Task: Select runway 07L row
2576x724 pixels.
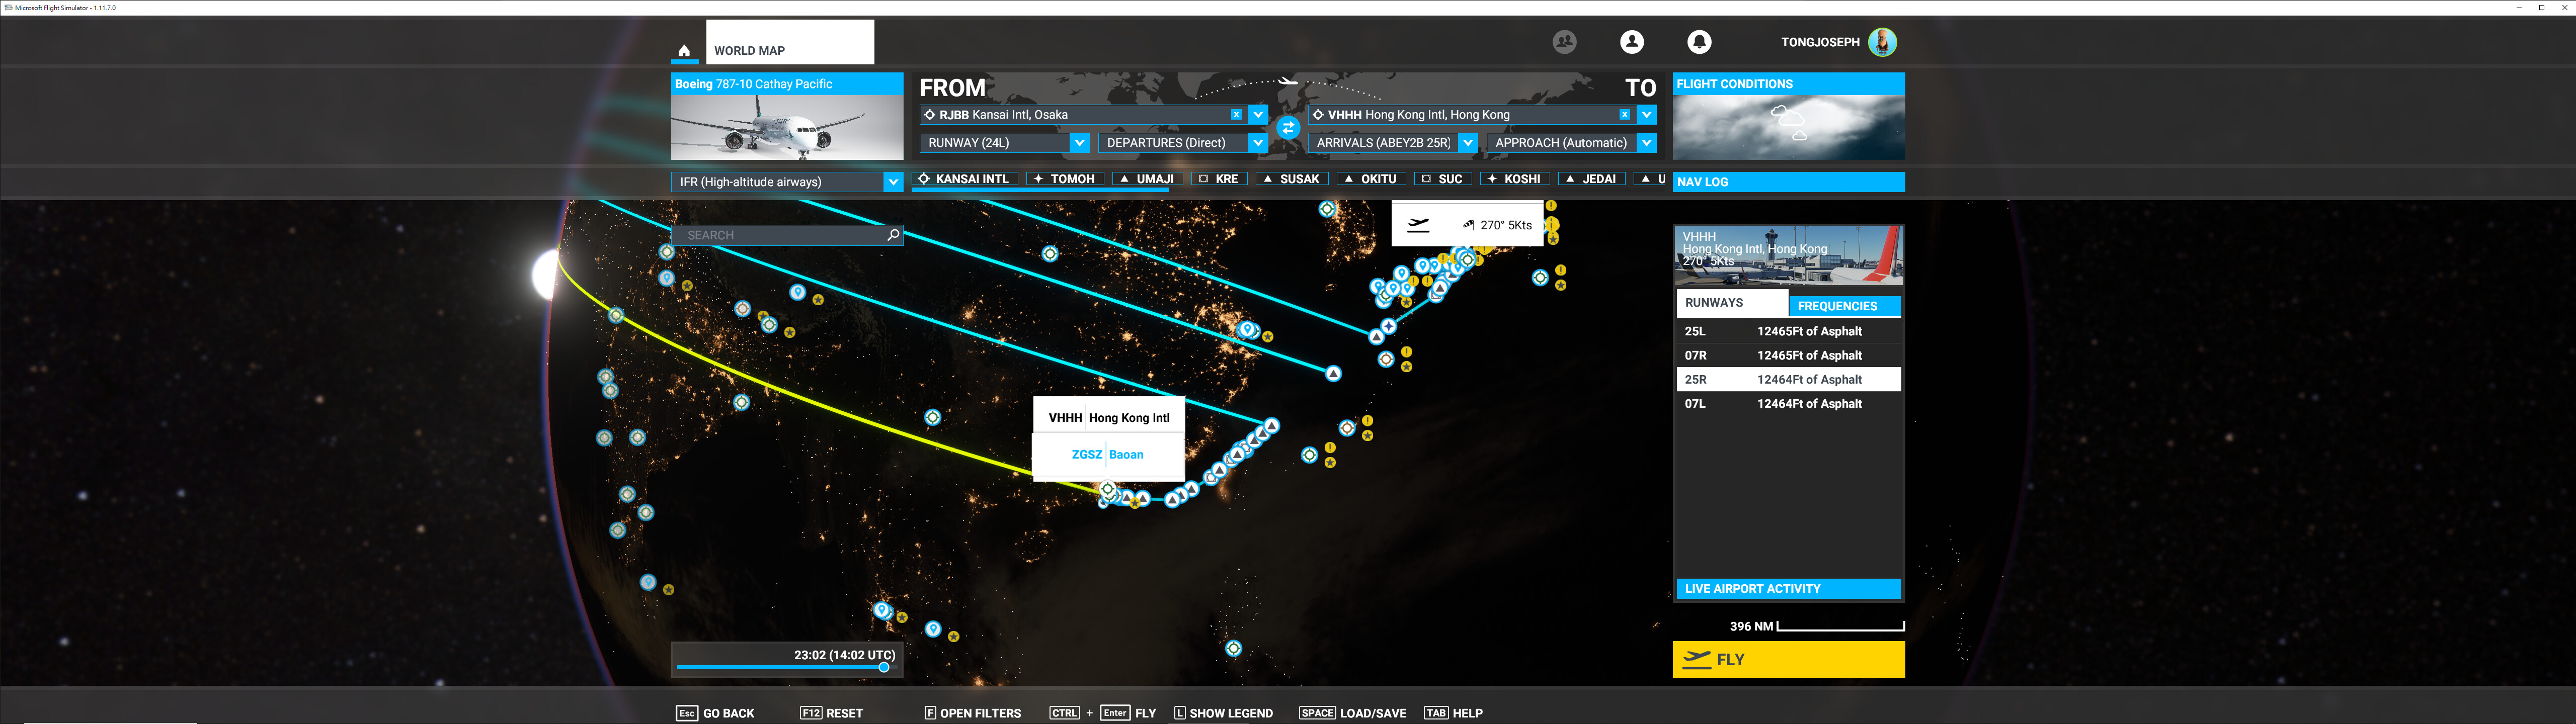Action: click(1788, 403)
